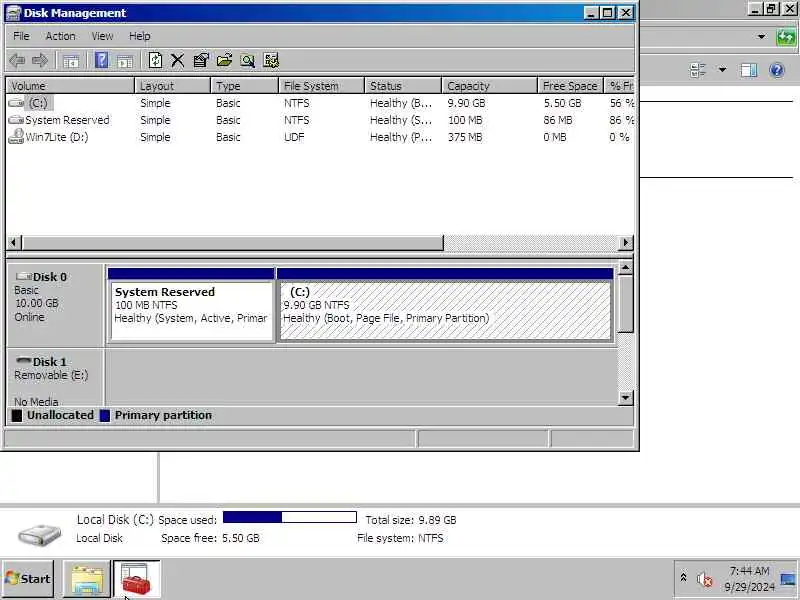The image size is (800, 600).
Task: Click the Delete (X) toolbar icon
Action: pyautogui.click(x=178, y=61)
